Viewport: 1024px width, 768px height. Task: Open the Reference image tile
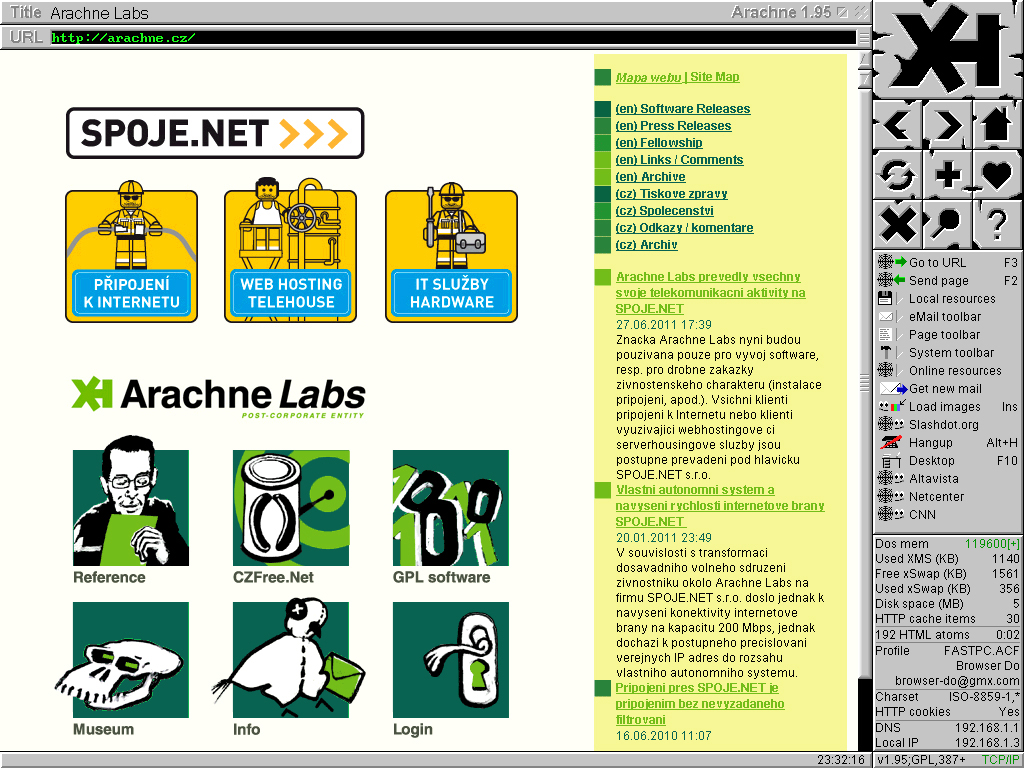tap(131, 500)
